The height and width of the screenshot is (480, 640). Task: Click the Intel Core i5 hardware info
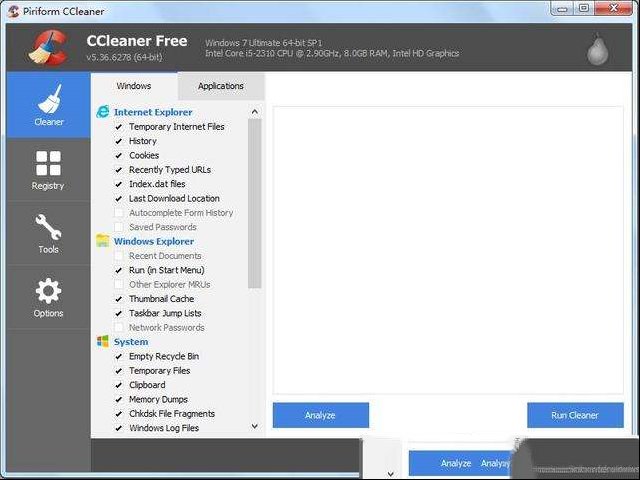coord(332,53)
